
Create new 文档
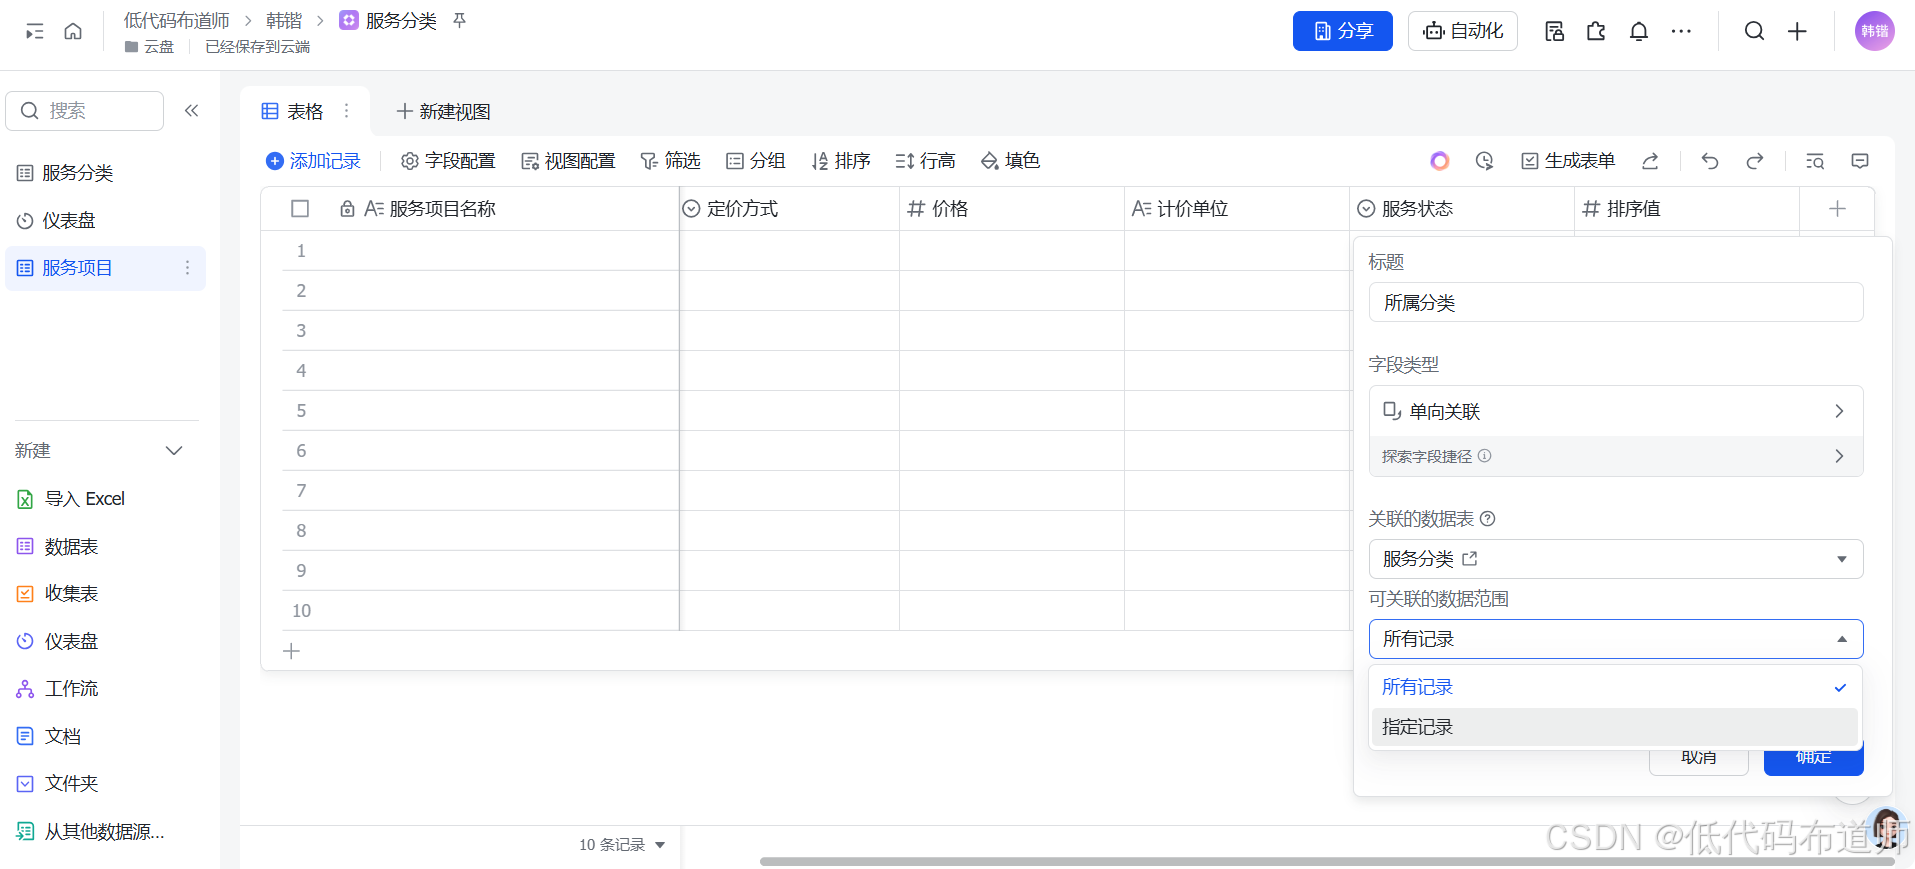49,737
